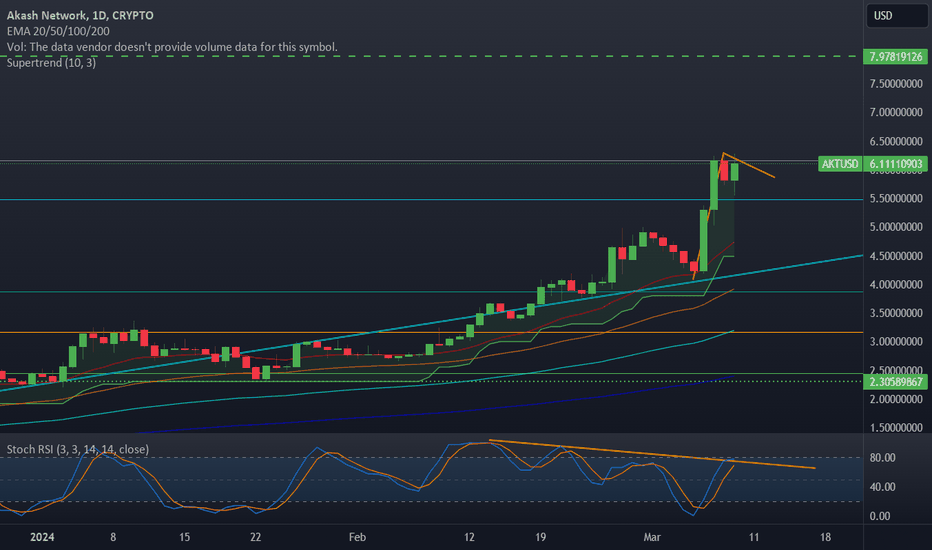The height and width of the screenshot is (550, 932).
Task: Click date label 12 on time axis
Action: coord(469,537)
